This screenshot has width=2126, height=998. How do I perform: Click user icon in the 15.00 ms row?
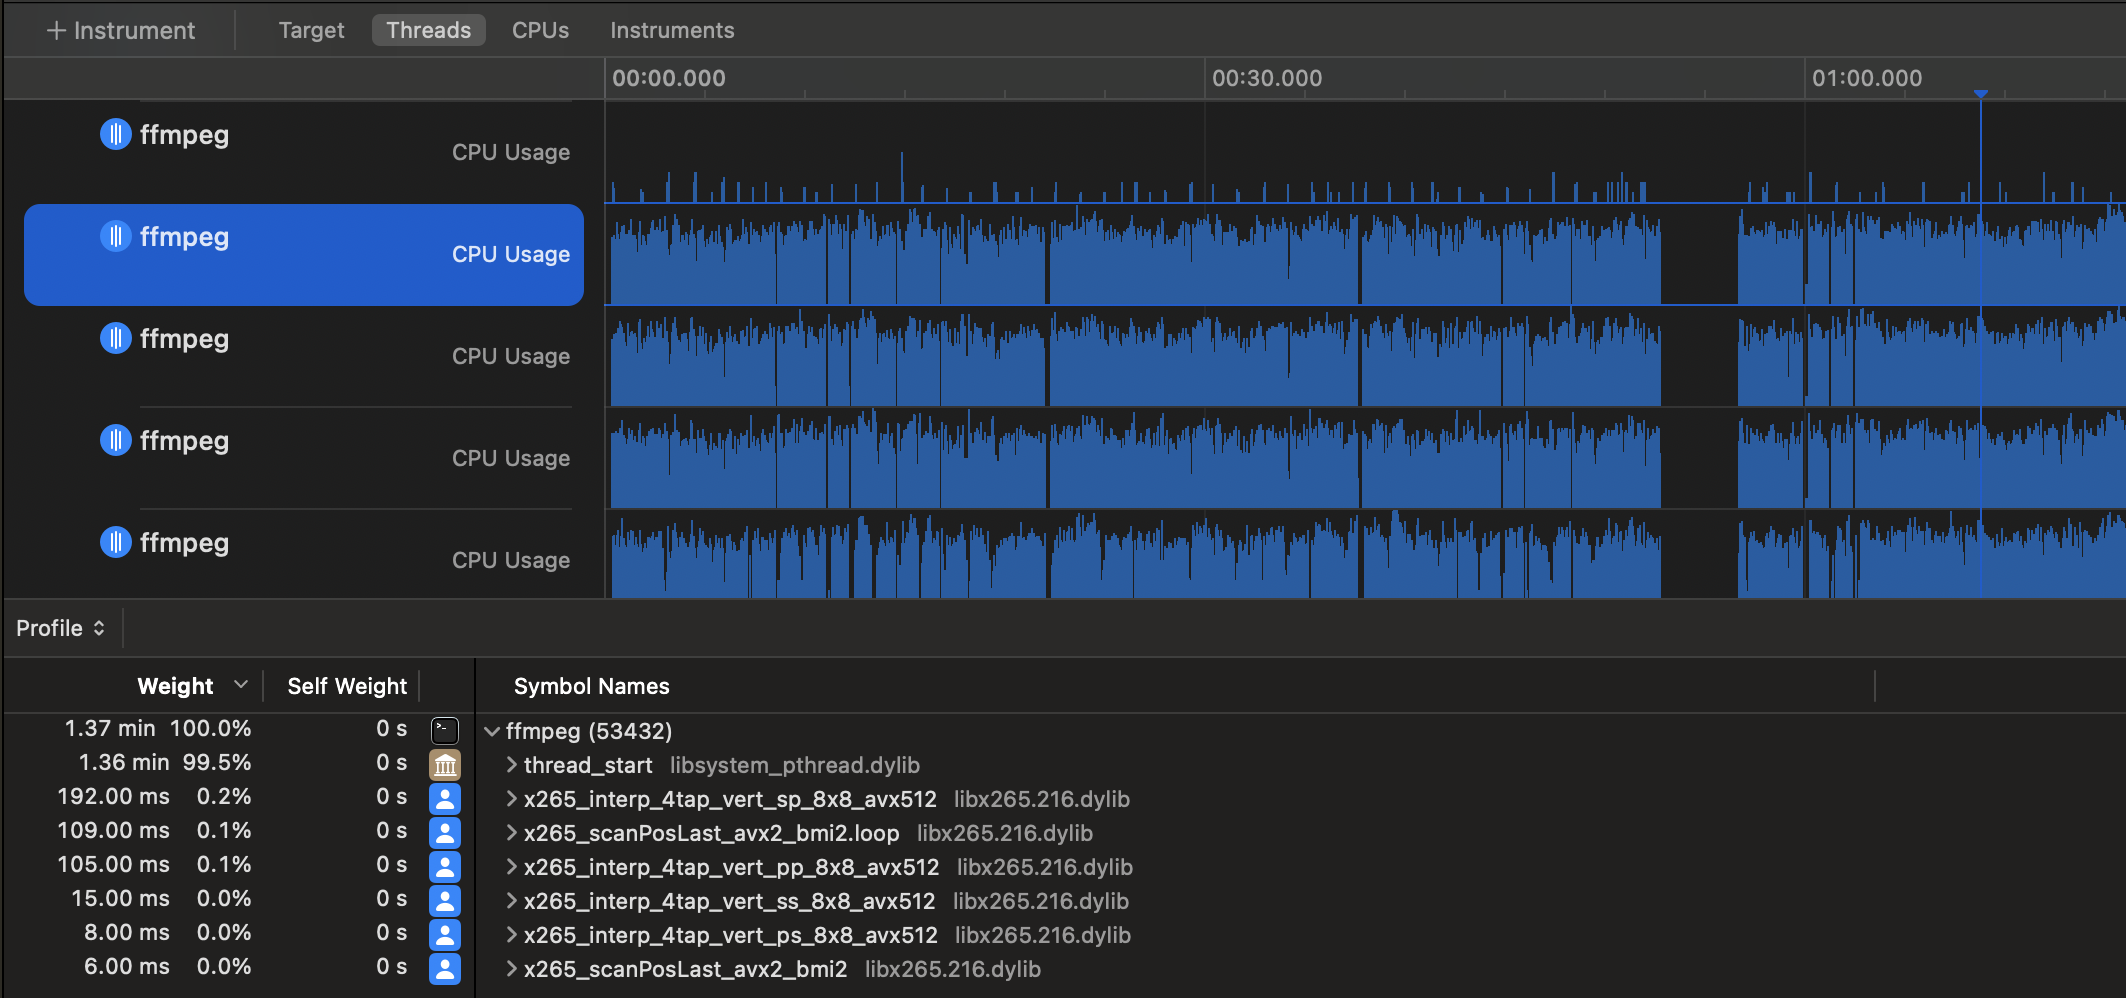tap(445, 900)
